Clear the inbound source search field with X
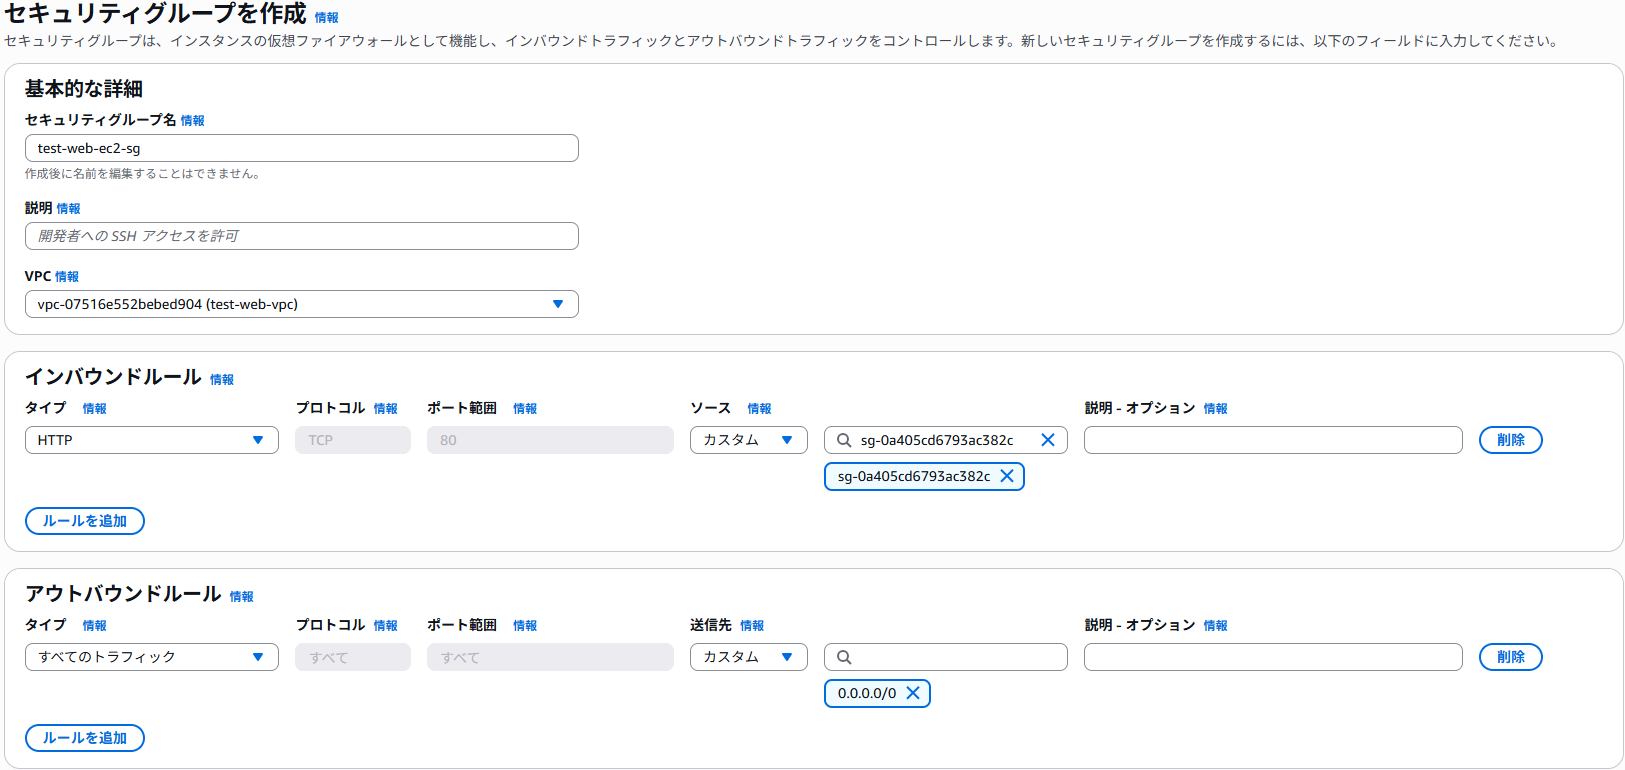Image resolution: width=1625 pixels, height=770 pixels. tap(1047, 440)
